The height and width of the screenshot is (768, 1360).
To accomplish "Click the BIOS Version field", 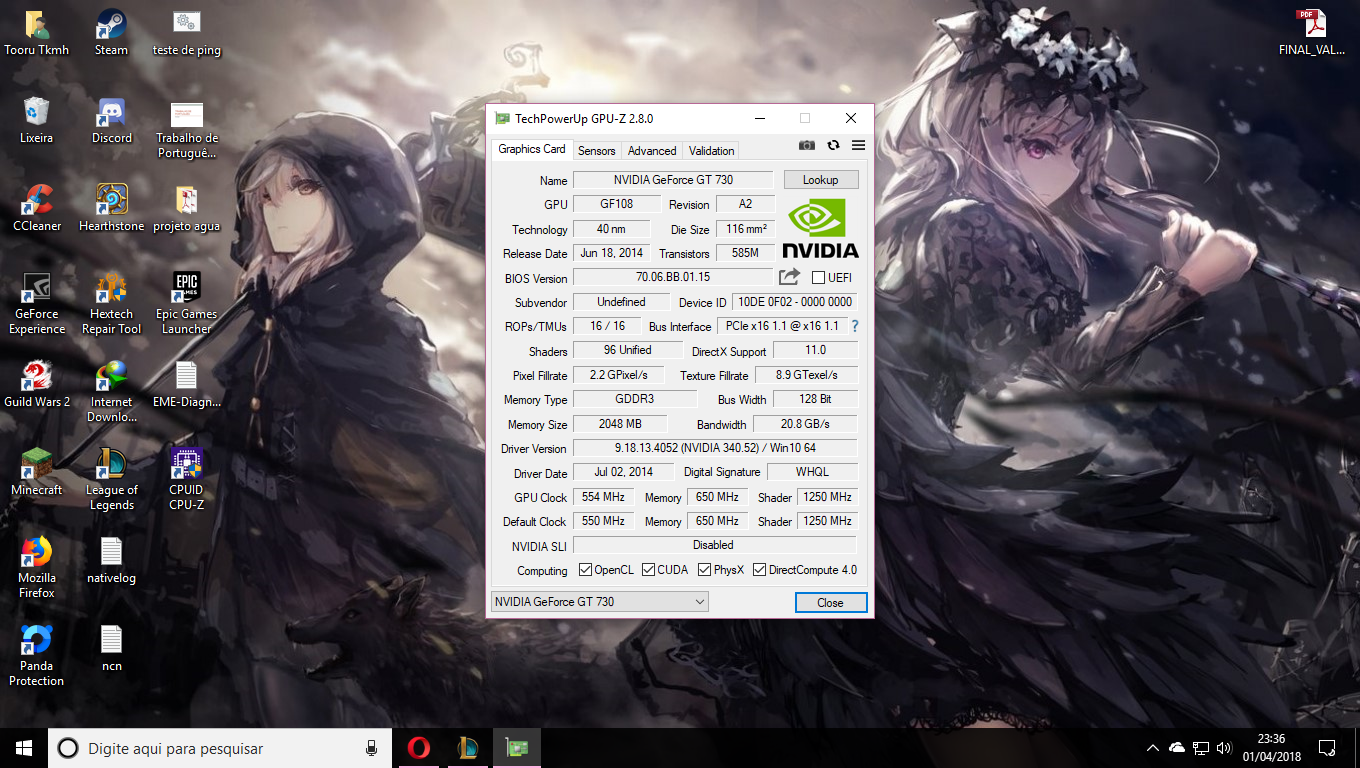I will point(673,277).
